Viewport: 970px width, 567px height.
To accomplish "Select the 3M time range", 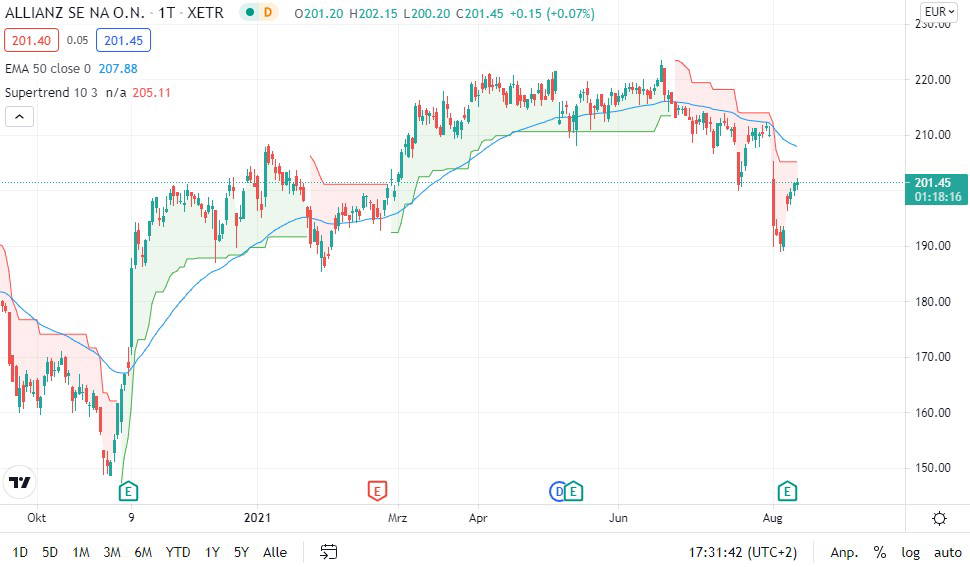I will tap(112, 552).
